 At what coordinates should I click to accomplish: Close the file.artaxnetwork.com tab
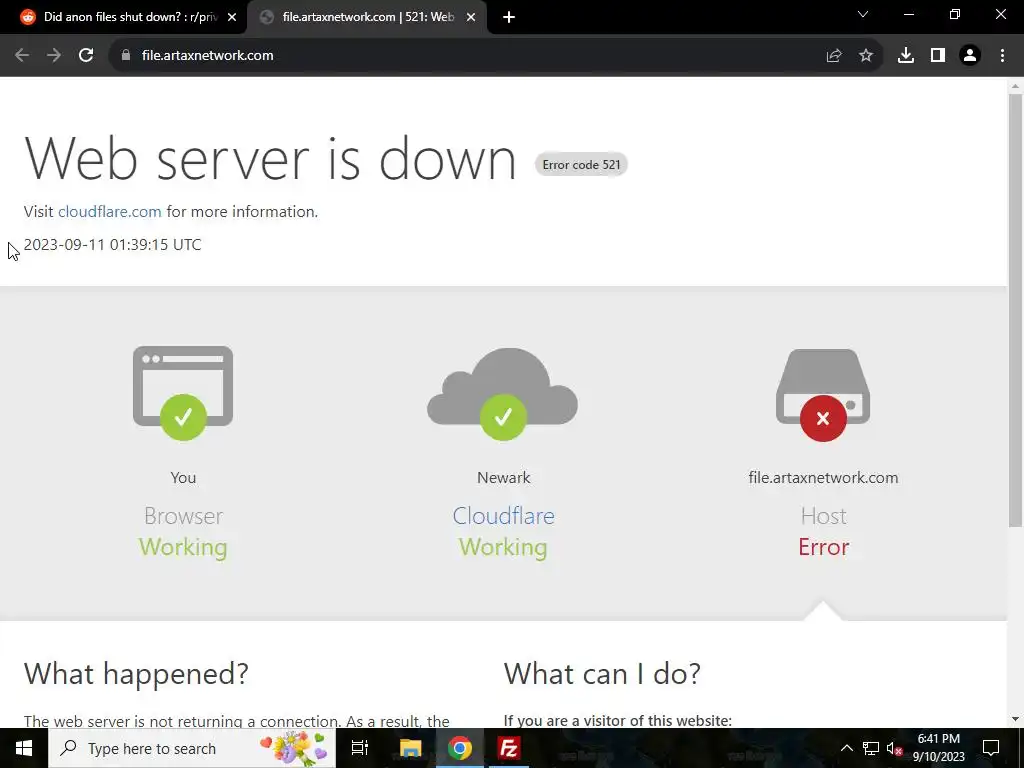click(x=471, y=18)
